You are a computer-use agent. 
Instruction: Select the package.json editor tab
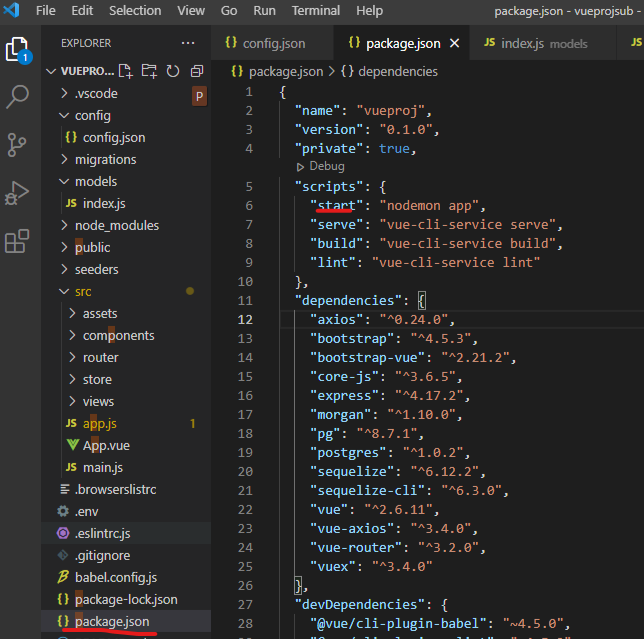[402, 43]
